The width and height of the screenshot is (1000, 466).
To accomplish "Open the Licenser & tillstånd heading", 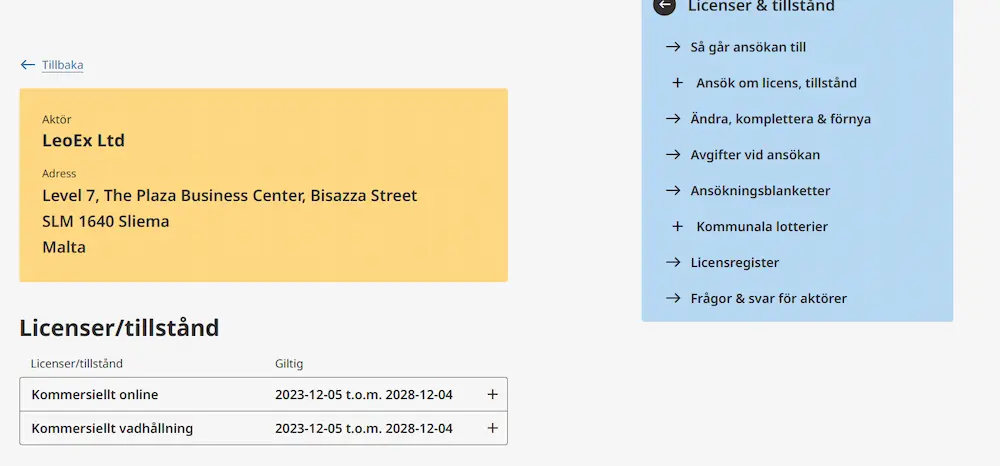I will click(x=761, y=6).
